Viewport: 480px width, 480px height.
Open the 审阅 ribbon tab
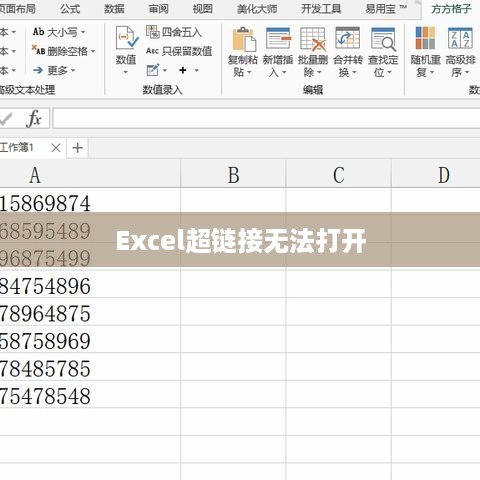[x=158, y=9]
